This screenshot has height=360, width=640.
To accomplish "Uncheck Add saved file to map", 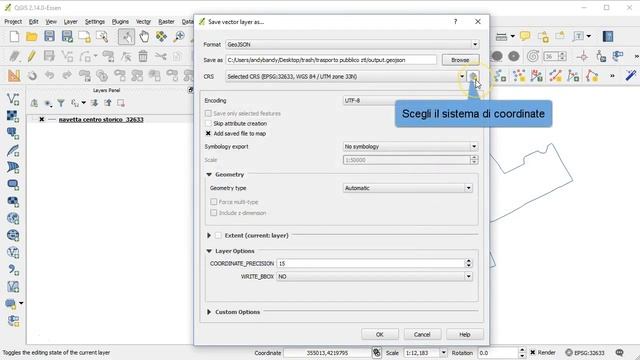I will (208, 133).
